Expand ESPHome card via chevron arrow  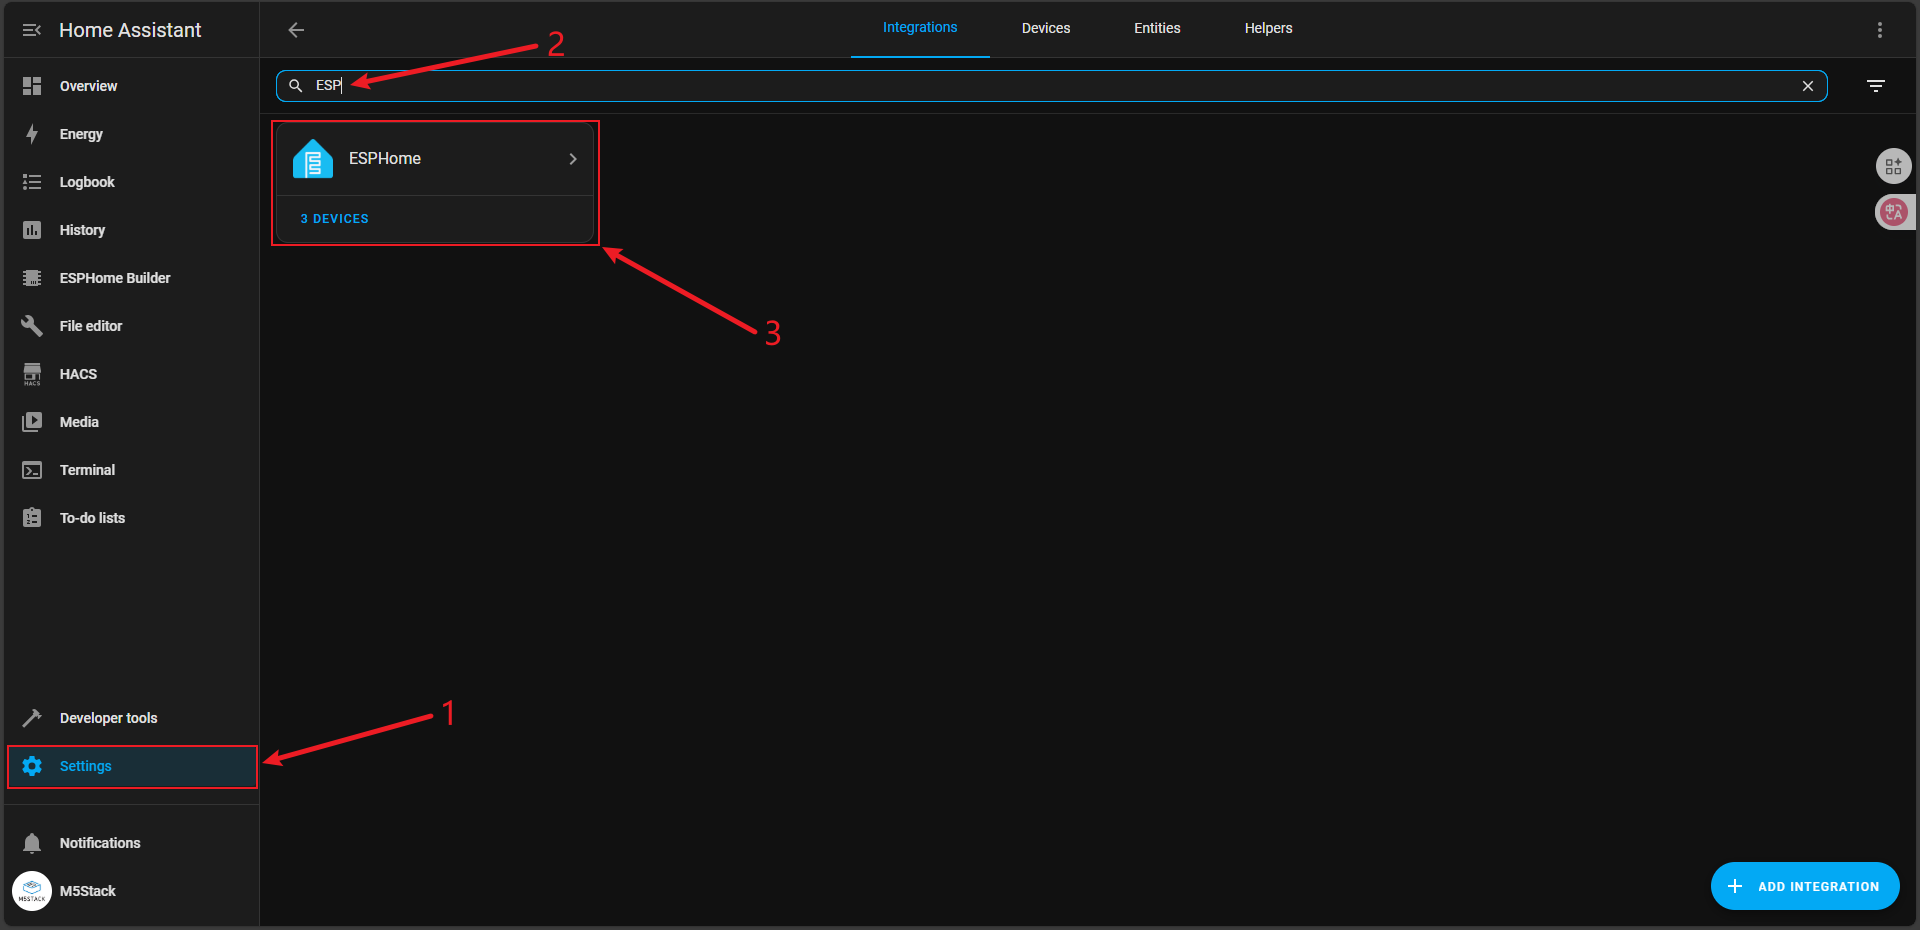point(573,159)
